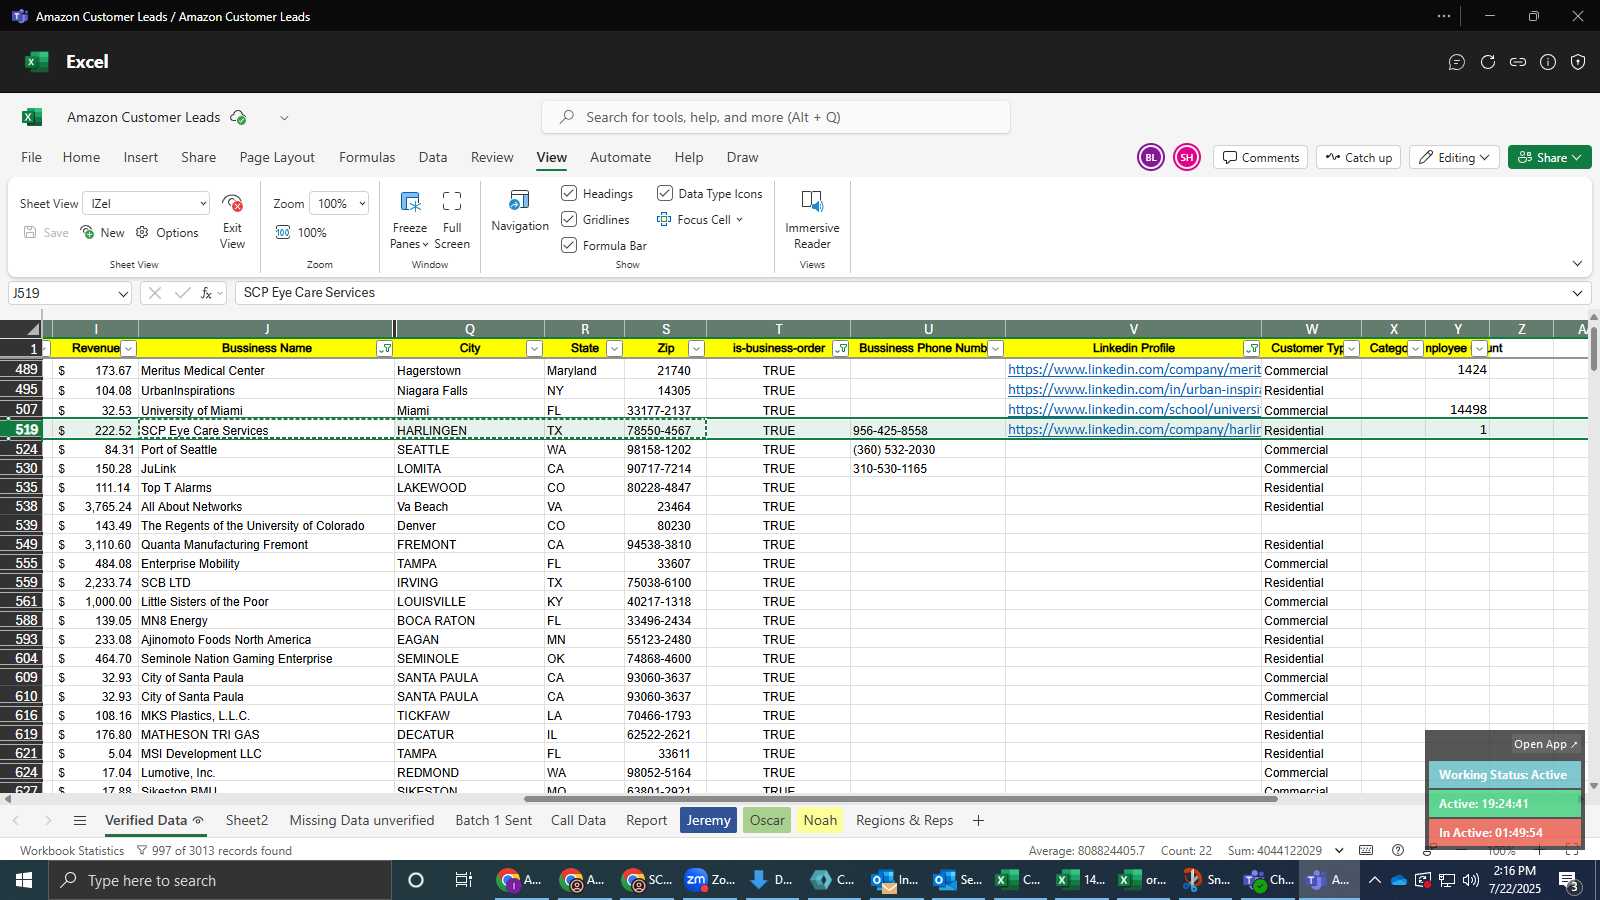Screen dimensions: 1600x900
Task: Open the Home ribbon tab
Action: pos(81,157)
